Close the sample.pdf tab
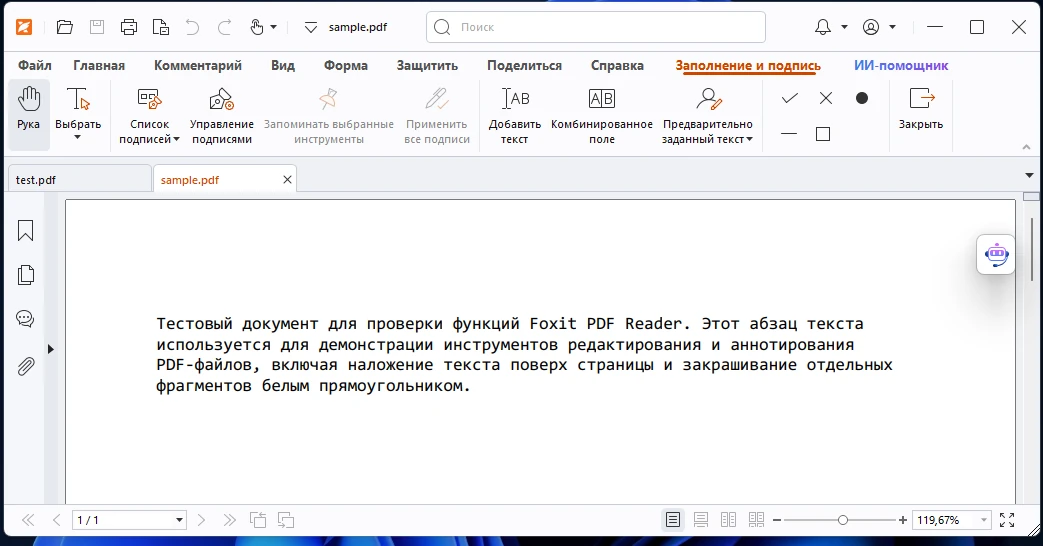The height and width of the screenshot is (546, 1043). [x=287, y=180]
